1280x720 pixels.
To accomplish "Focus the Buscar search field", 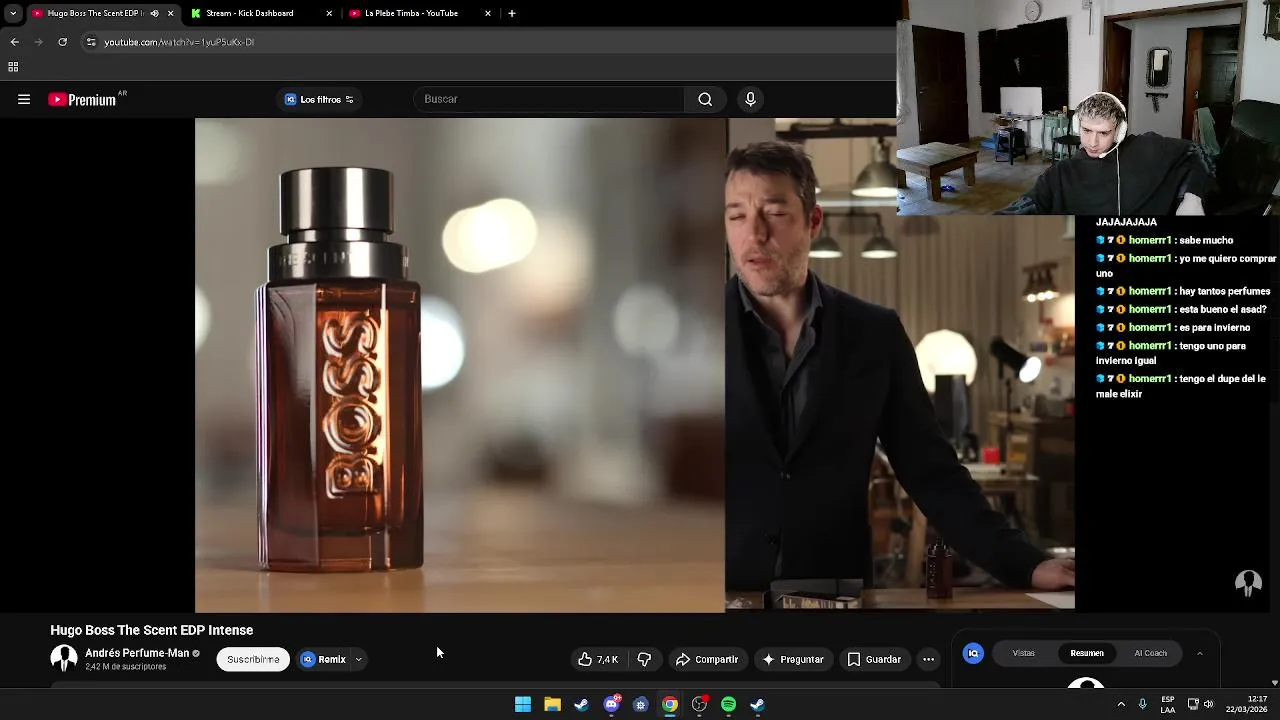I will [549, 99].
